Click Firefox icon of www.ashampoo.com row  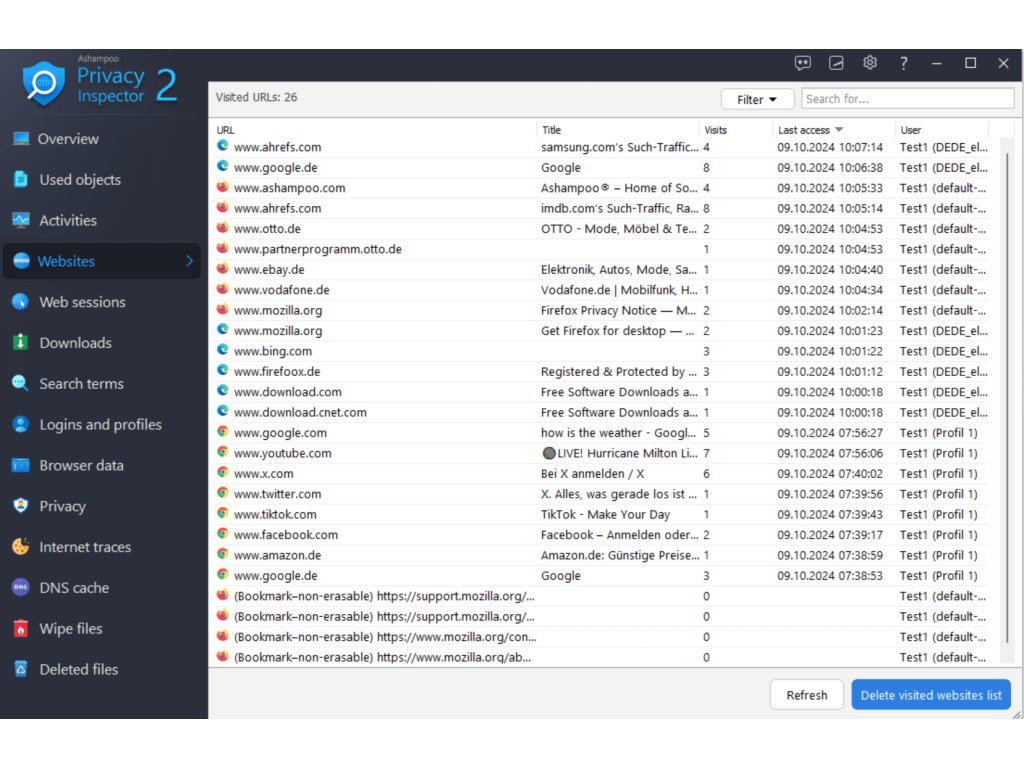pyautogui.click(x=223, y=187)
